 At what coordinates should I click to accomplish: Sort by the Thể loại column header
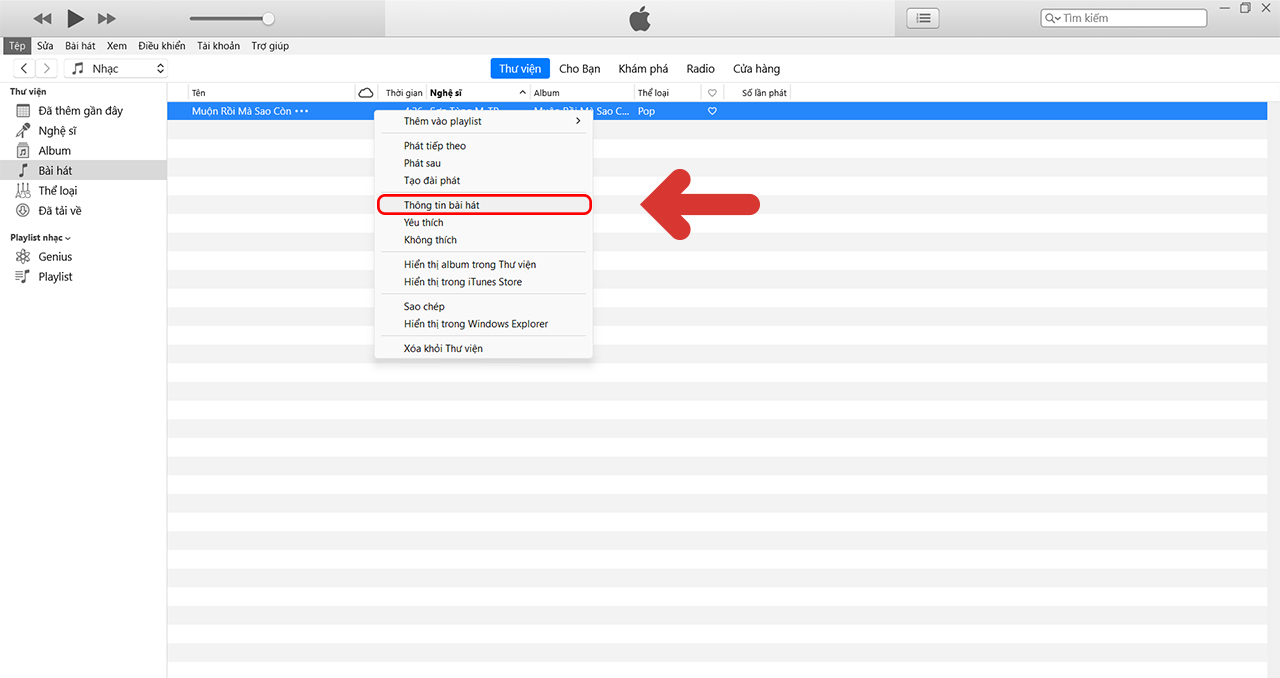coord(667,93)
